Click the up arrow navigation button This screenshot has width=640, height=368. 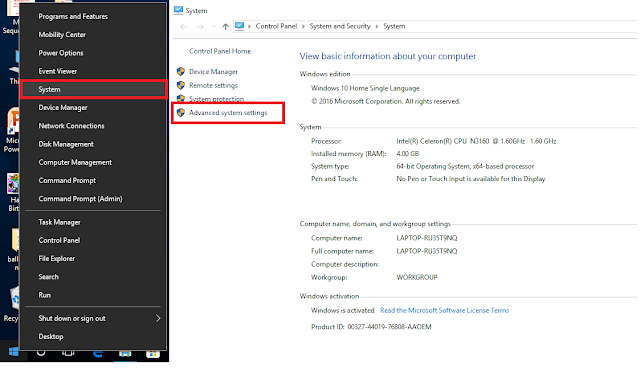225,27
